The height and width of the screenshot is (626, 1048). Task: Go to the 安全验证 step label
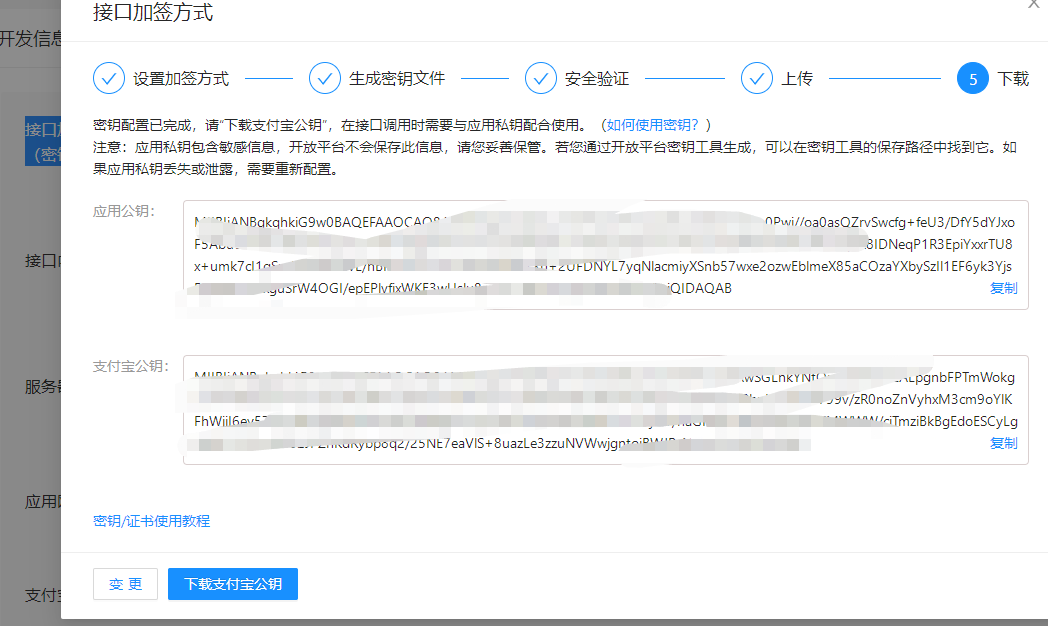coord(597,79)
